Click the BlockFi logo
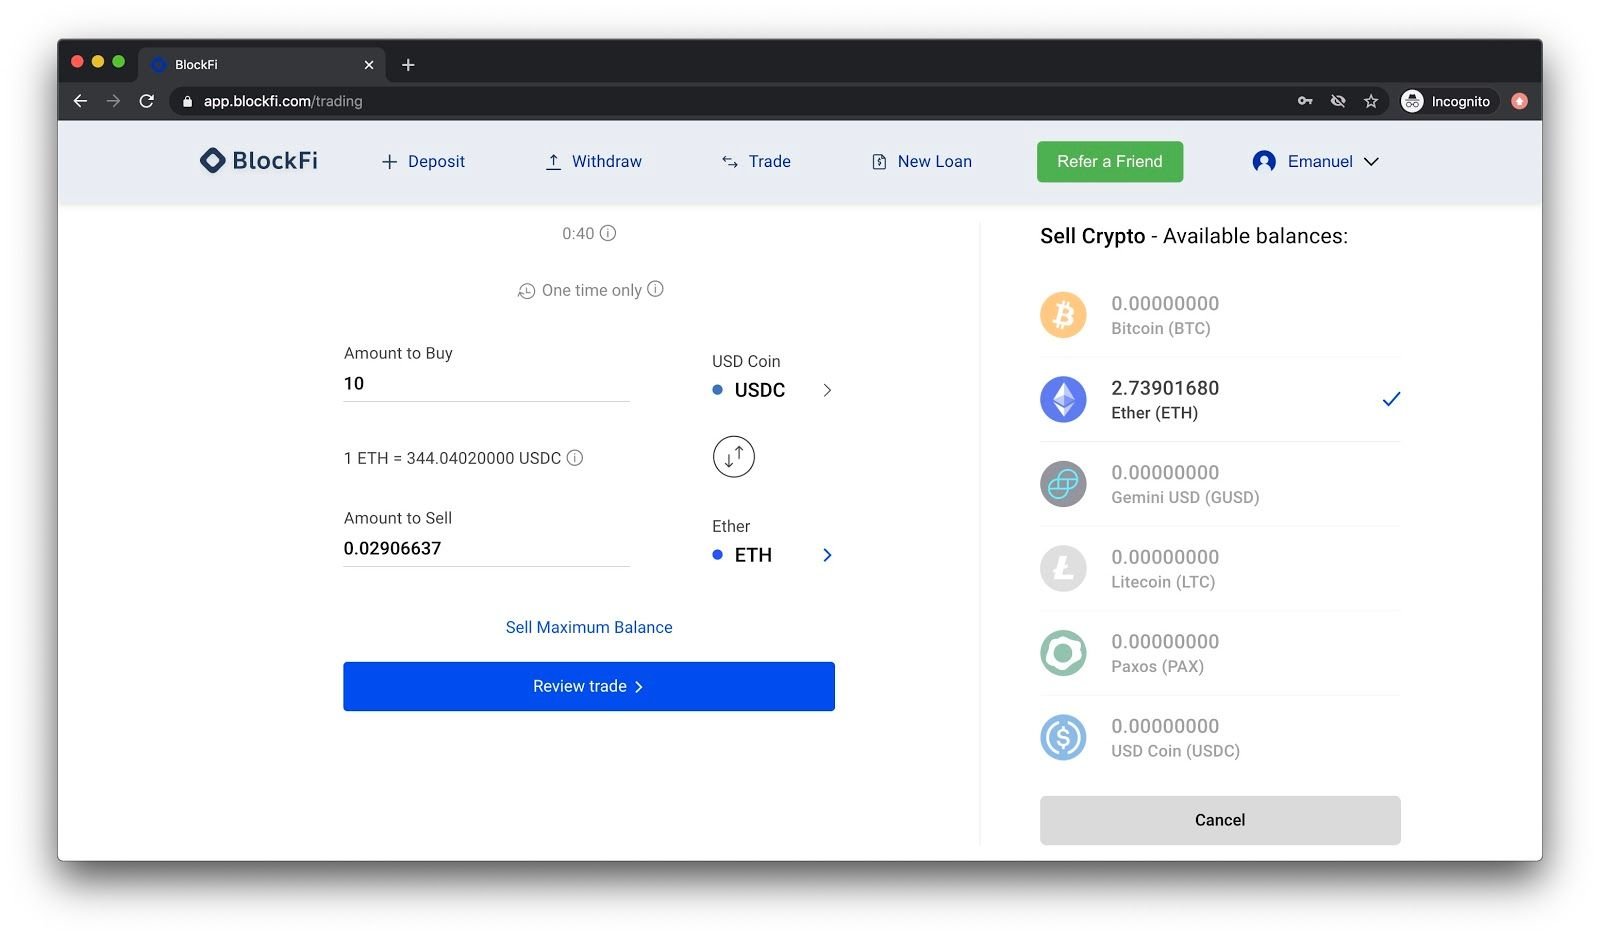 coord(258,161)
